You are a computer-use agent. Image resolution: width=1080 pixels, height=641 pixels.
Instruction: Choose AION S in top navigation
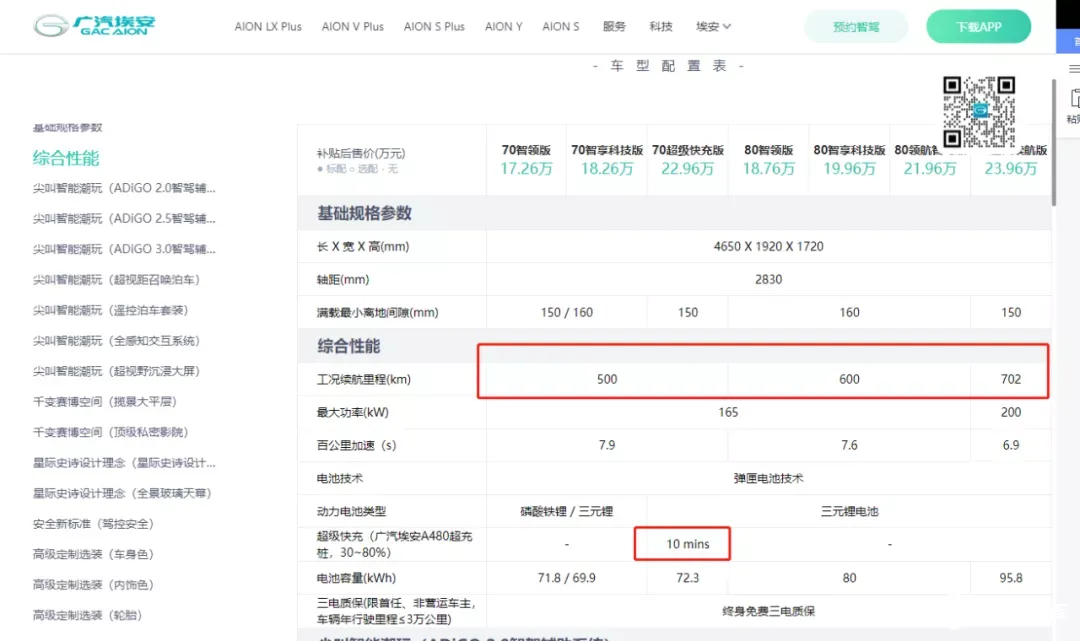coord(561,27)
